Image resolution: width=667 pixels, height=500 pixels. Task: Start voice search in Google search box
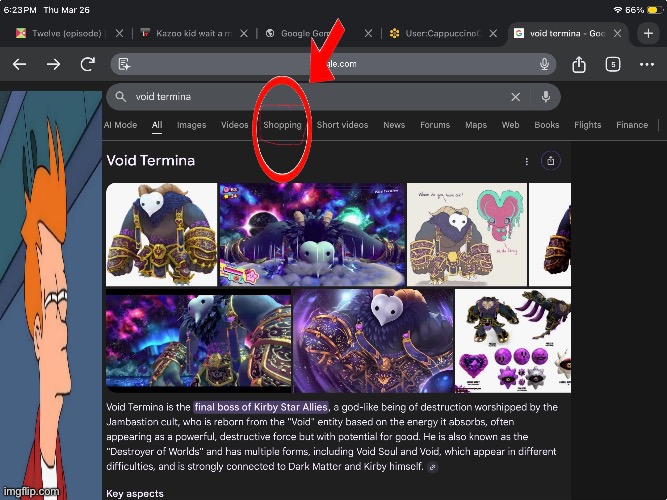pyautogui.click(x=546, y=97)
